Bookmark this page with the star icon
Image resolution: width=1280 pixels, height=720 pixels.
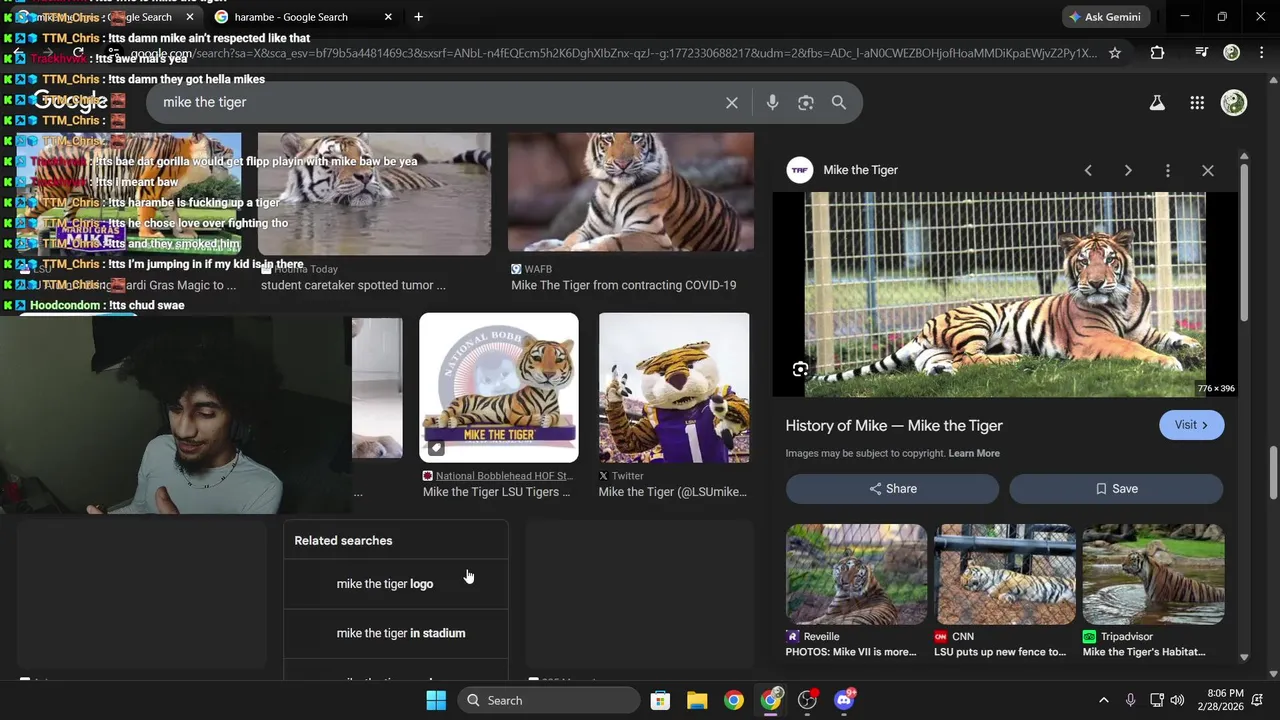click(1115, 53)
